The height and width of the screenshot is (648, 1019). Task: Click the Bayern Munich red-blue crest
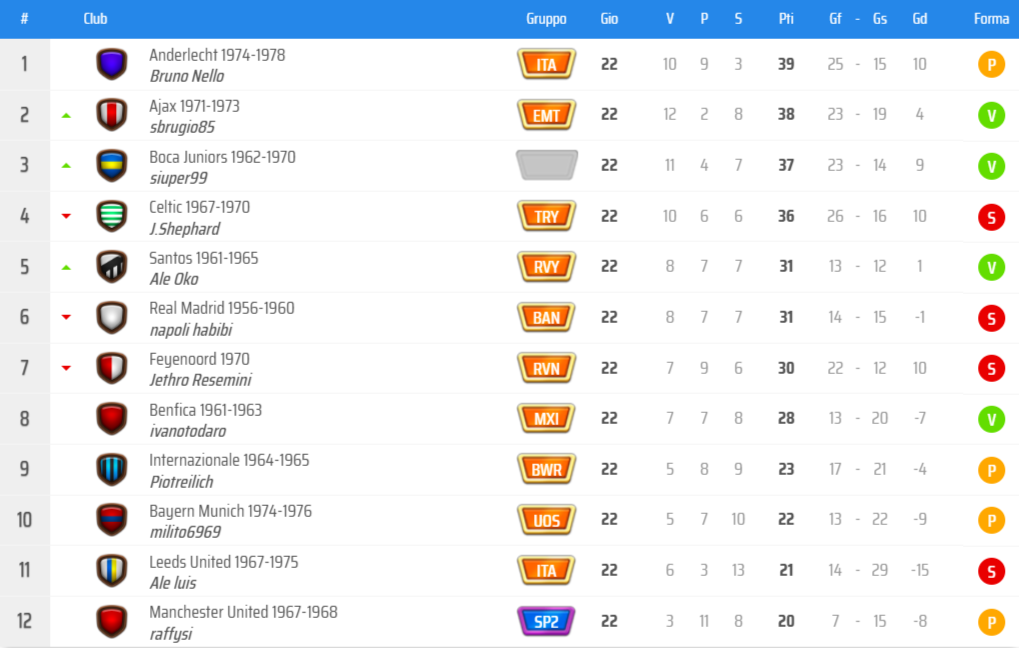coord(112,520)
